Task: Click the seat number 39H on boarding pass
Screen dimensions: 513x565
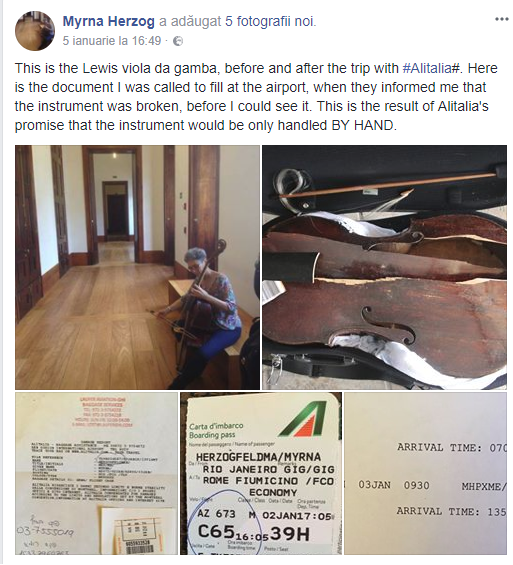Action: 290,534
